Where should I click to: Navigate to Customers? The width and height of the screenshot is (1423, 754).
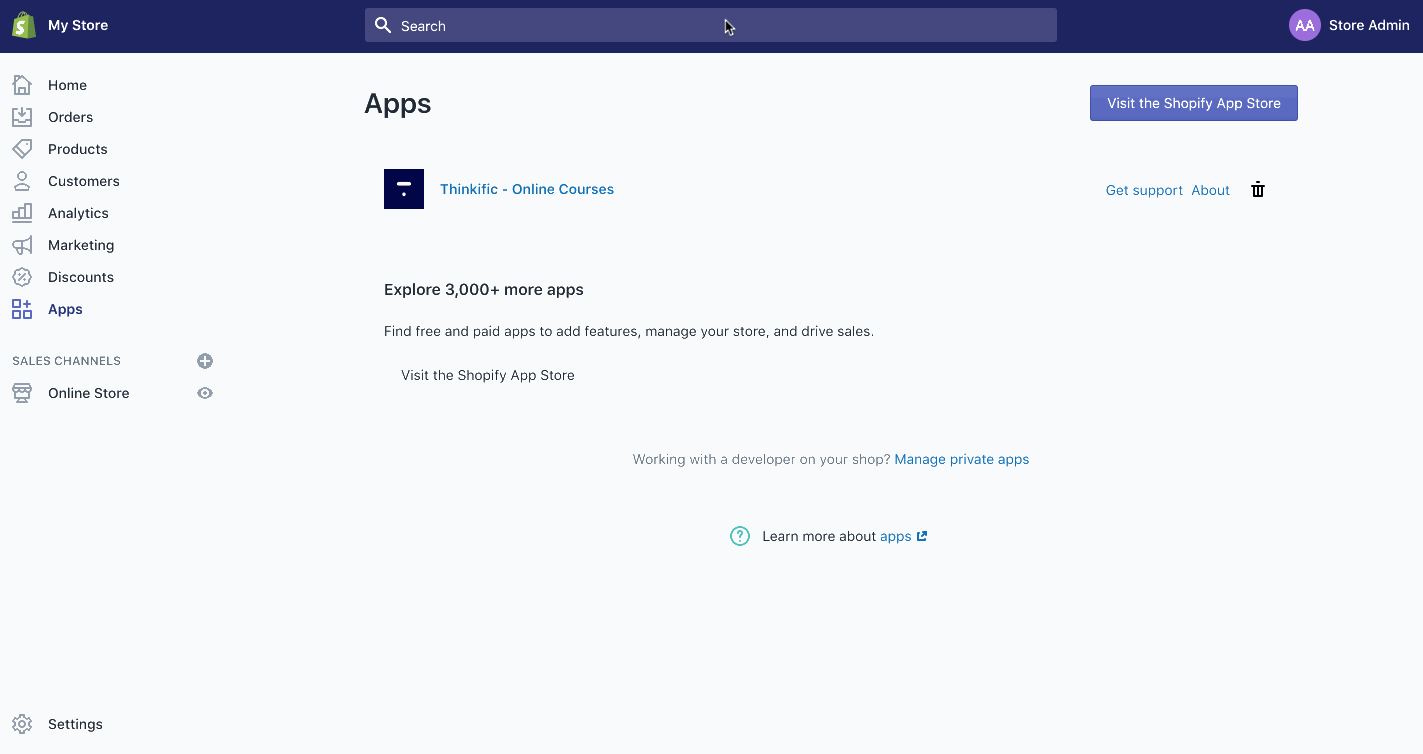coord(83,181)
